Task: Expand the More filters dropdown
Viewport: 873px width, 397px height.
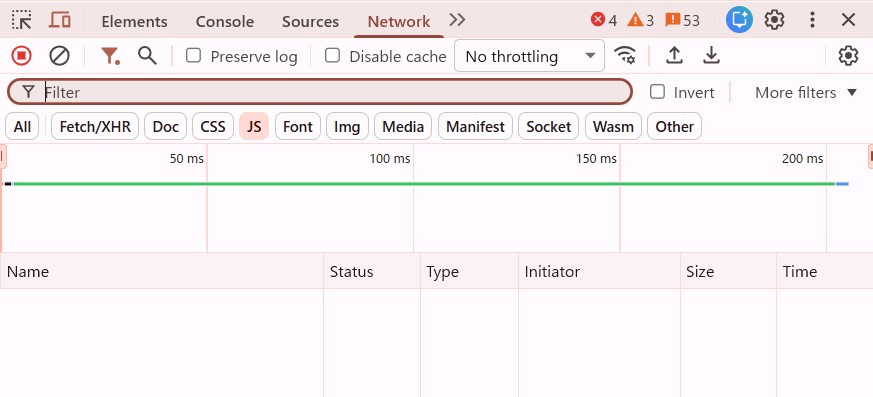Action: pyautogui.click(x=806, y=92)
